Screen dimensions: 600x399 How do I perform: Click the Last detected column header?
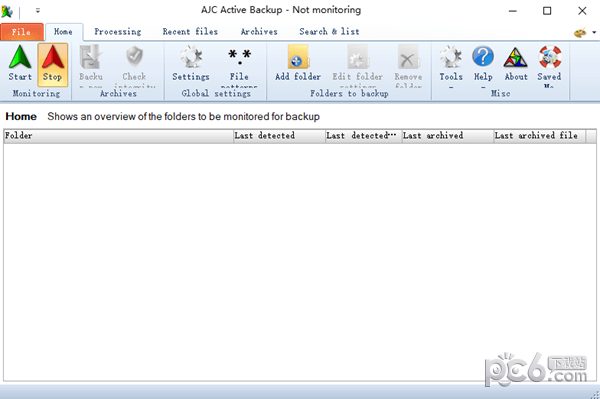tap(279, 136)
